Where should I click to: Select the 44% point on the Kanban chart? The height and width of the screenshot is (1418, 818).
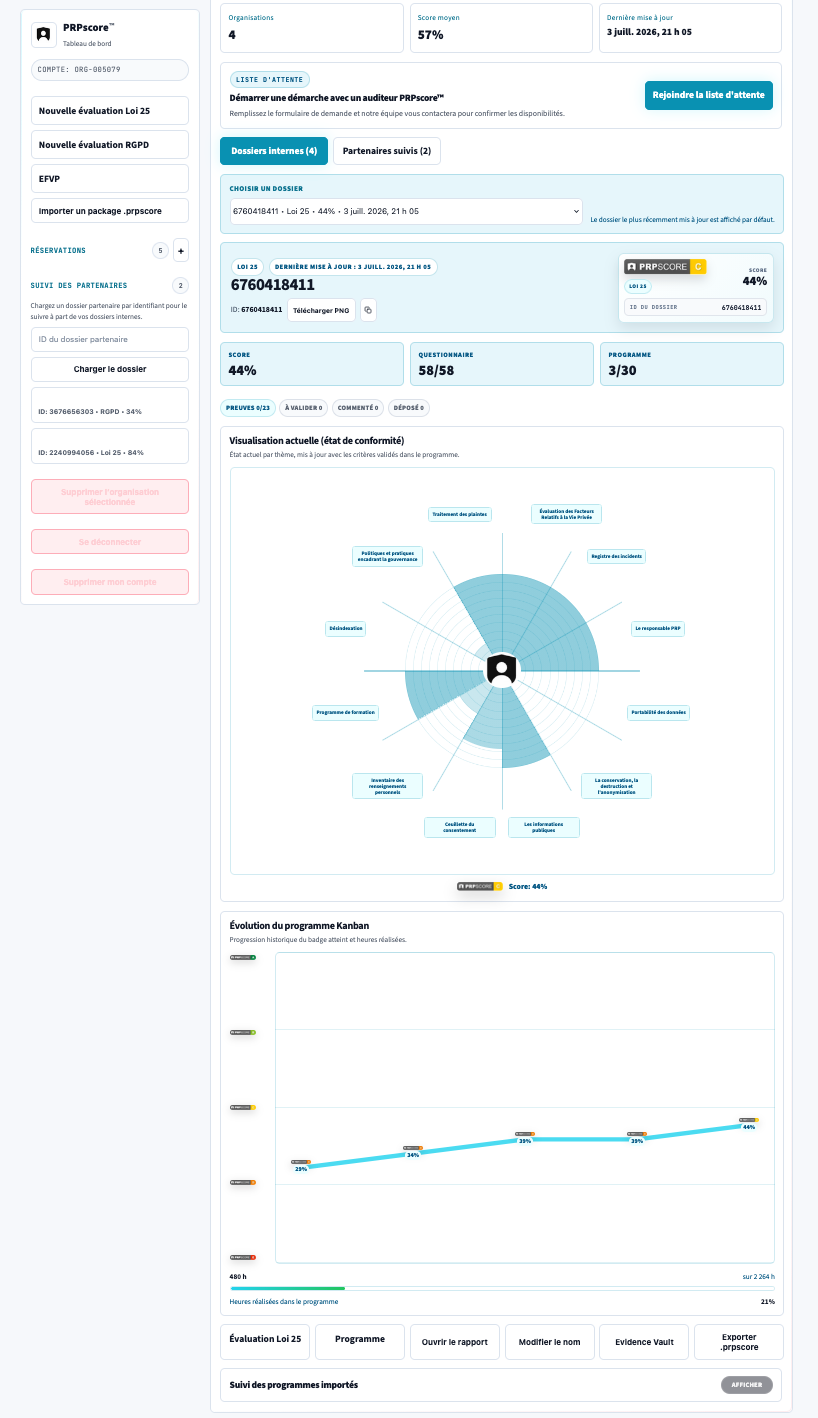pyautogui.click(x=749, y=1127)
